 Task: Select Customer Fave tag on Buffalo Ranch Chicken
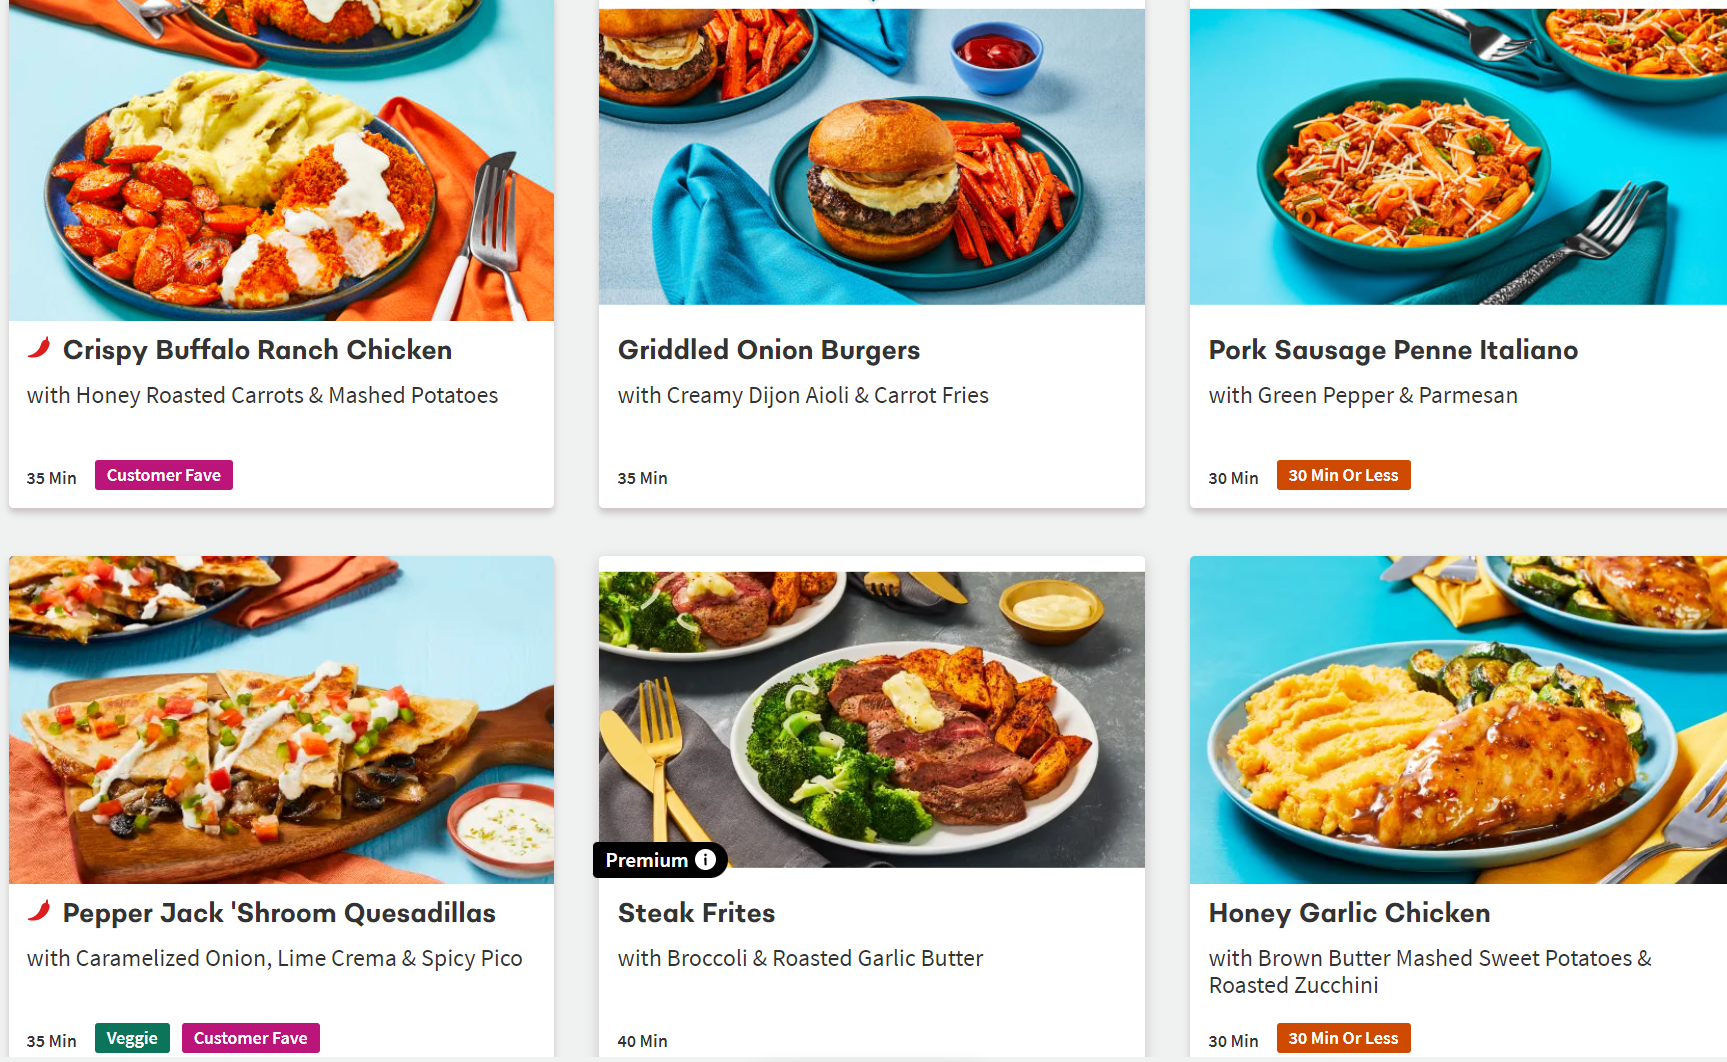pyautogui.click(x=164, y=475)
